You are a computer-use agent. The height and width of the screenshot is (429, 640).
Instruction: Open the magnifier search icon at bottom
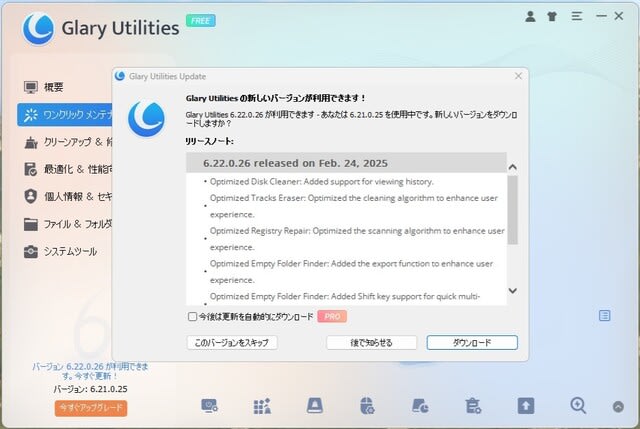pos(578,406)
